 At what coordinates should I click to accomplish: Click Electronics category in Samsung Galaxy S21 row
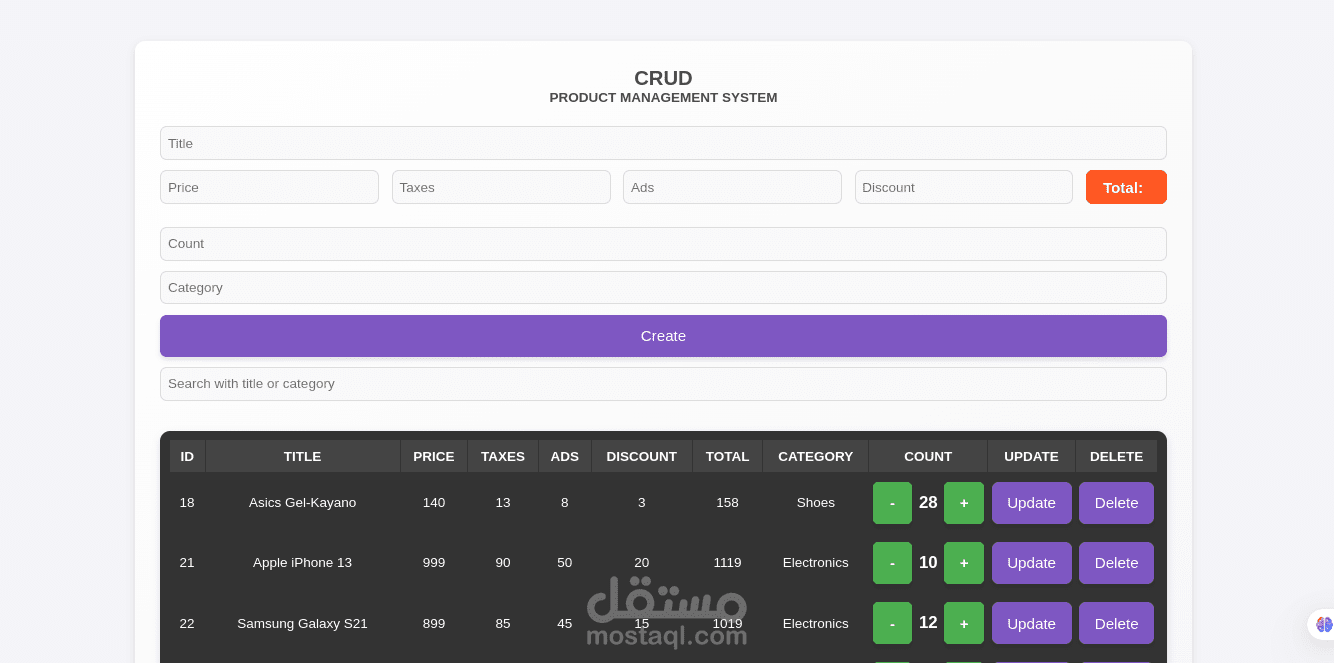coord(816,623)
